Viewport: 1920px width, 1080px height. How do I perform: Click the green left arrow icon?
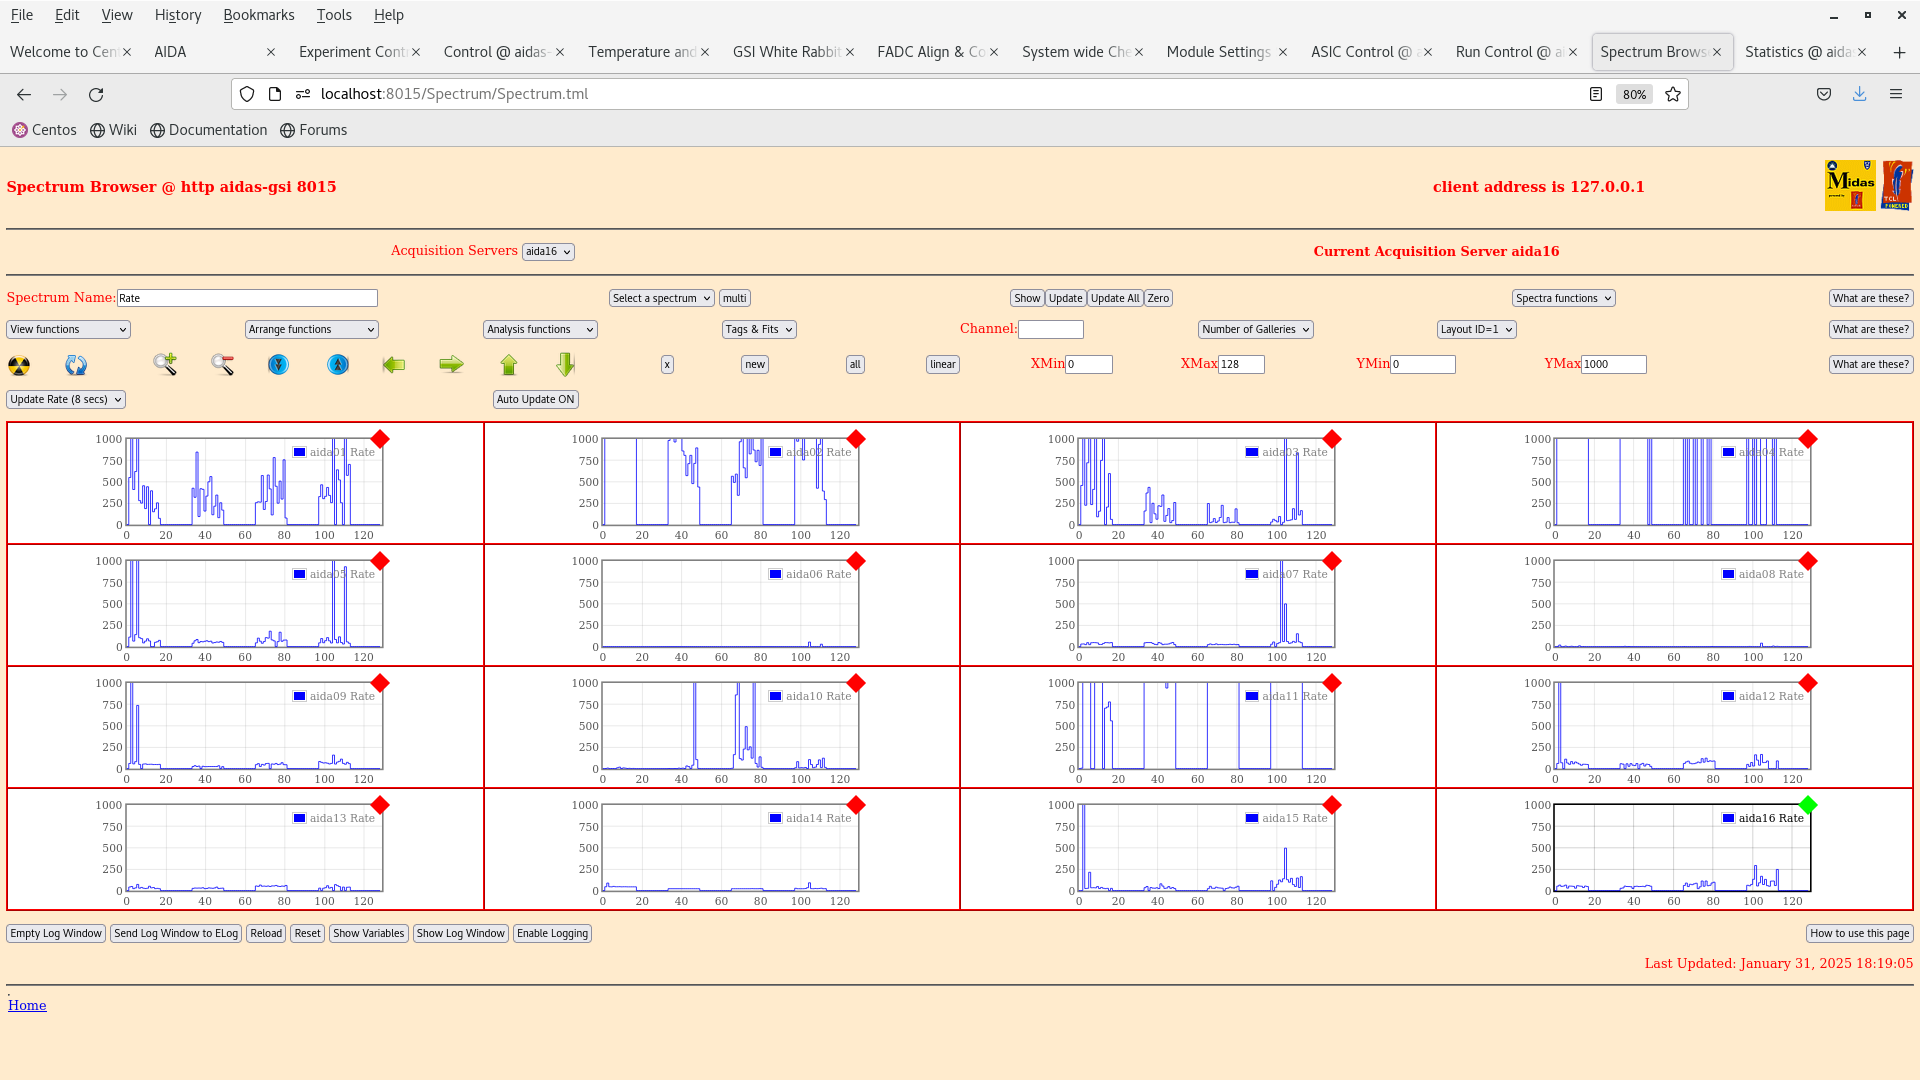(x=394, y=365)
